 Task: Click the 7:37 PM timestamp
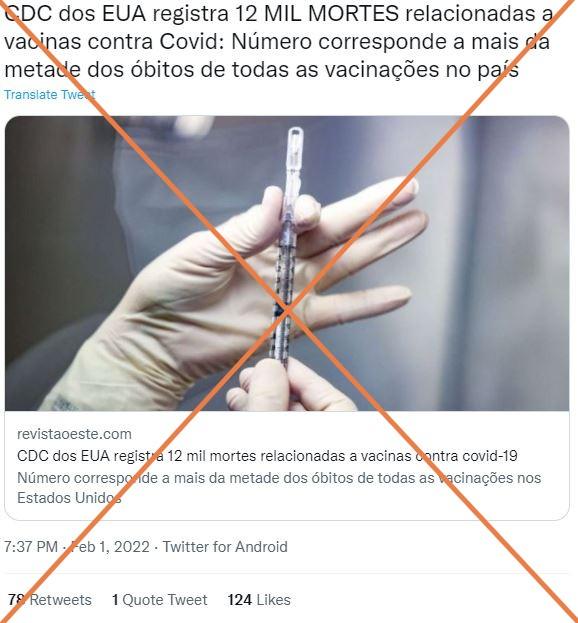point(31,547)
